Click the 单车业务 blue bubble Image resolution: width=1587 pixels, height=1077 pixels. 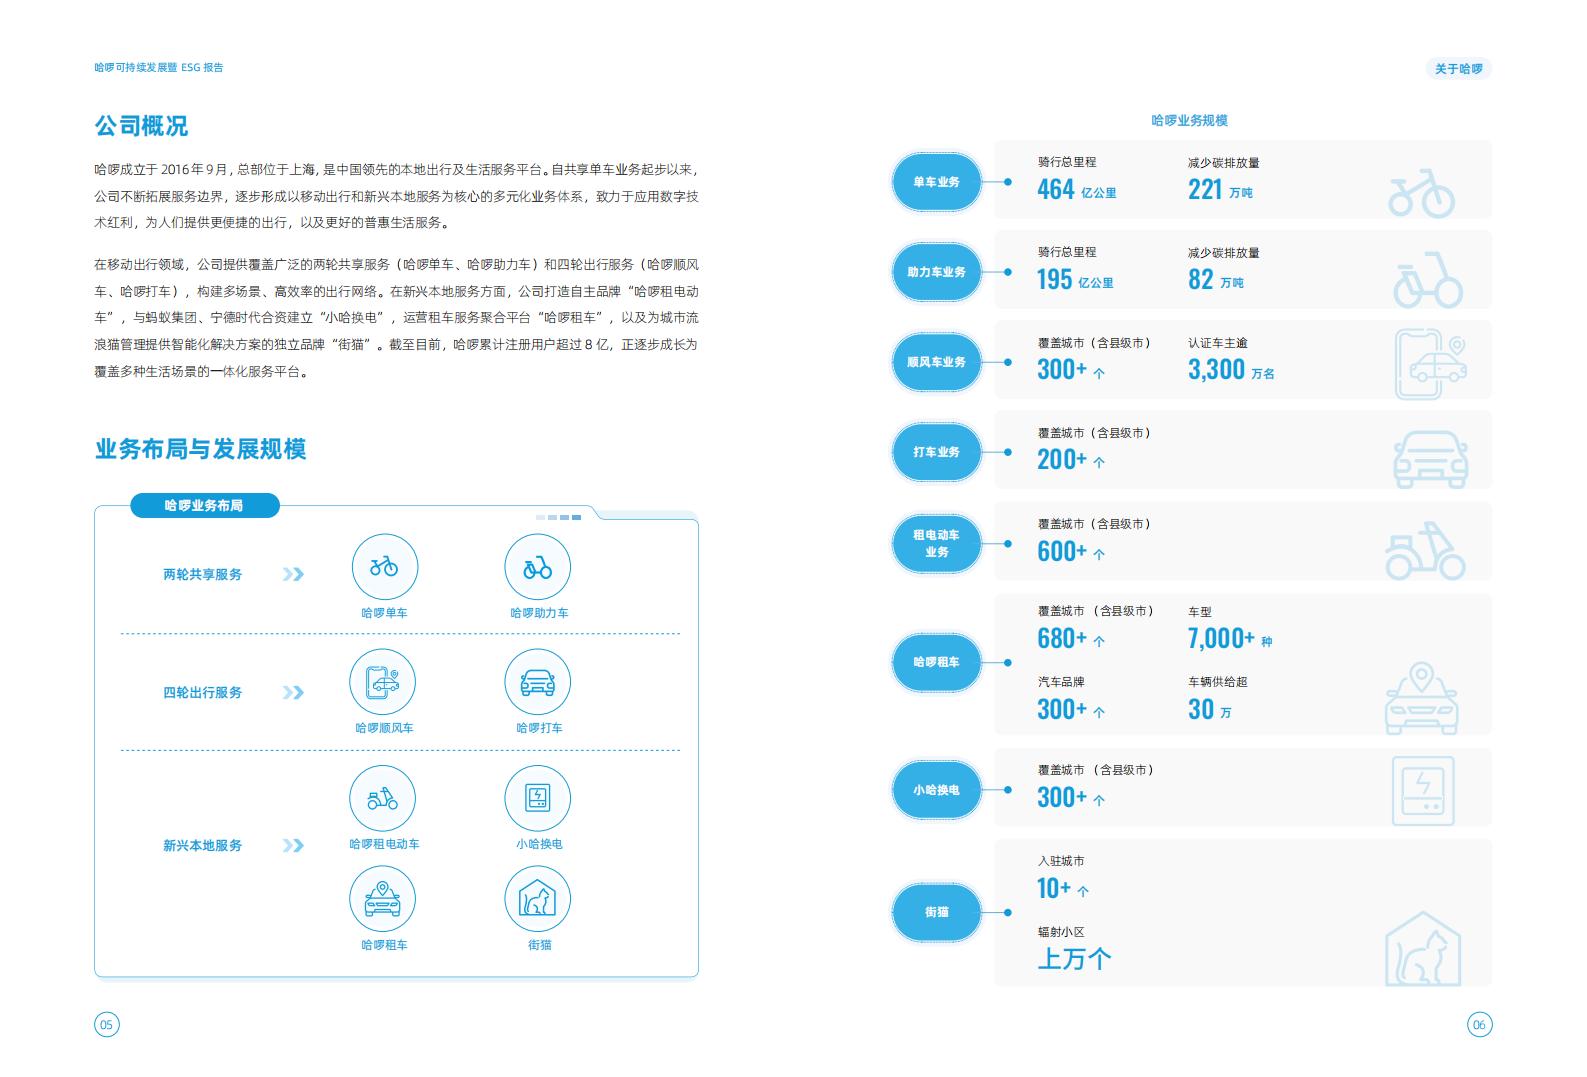936,182
